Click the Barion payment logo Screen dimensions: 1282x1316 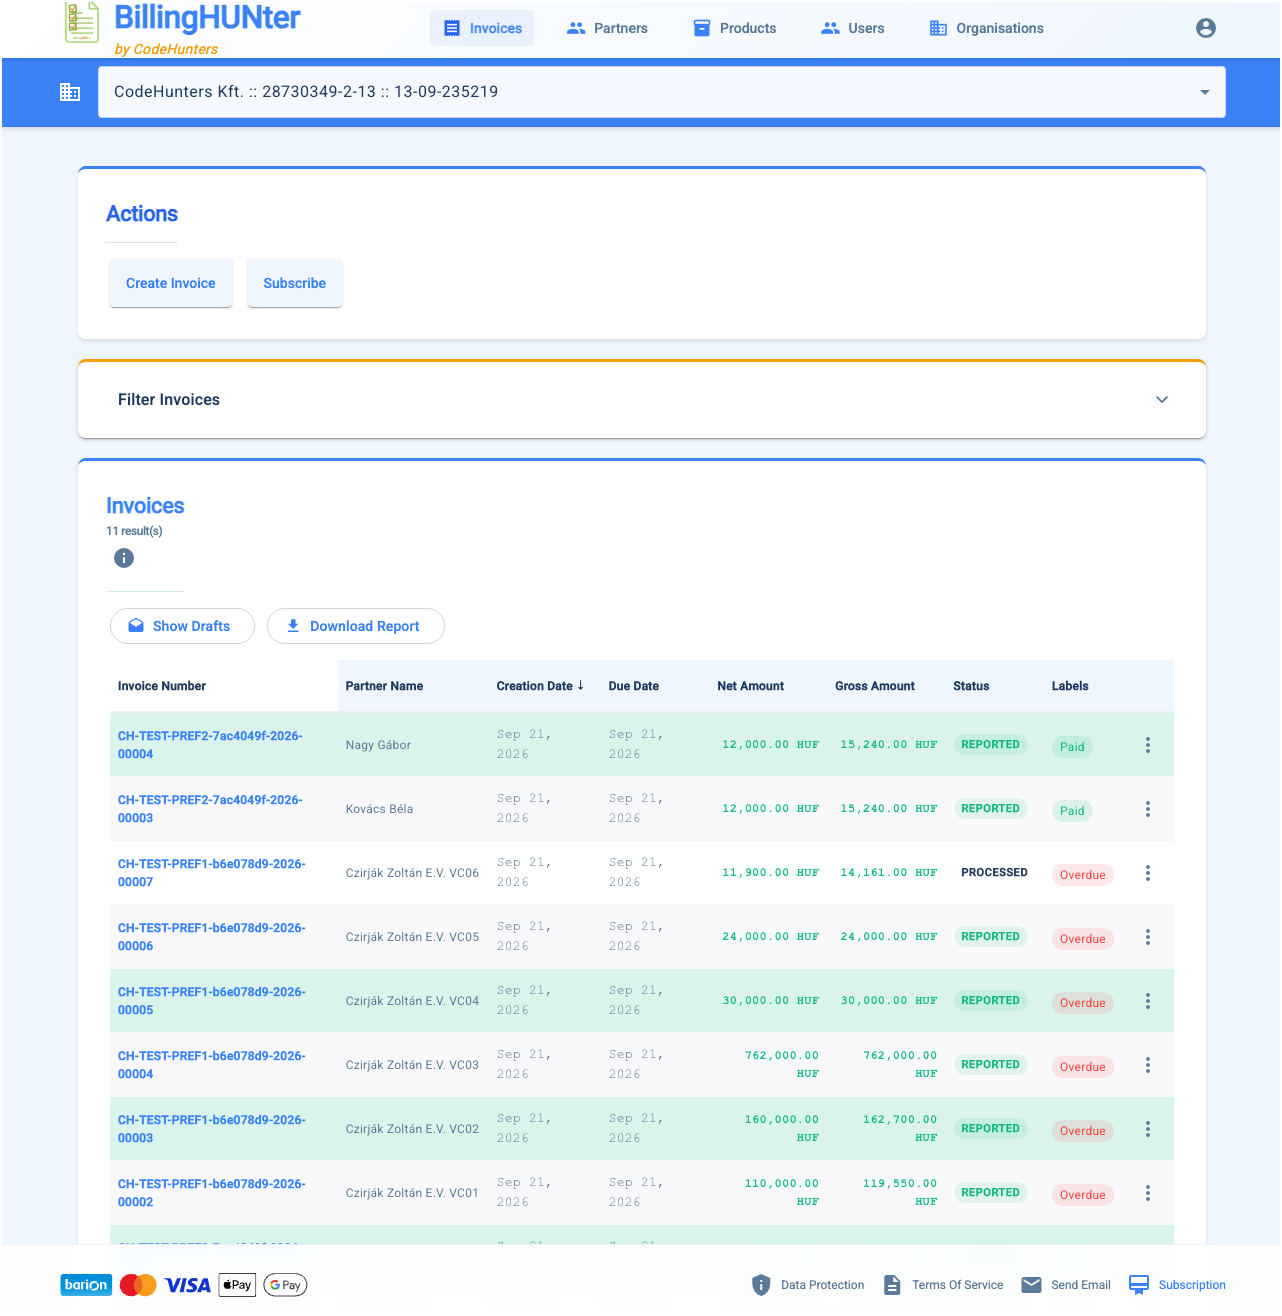[x=86, y=1285]
